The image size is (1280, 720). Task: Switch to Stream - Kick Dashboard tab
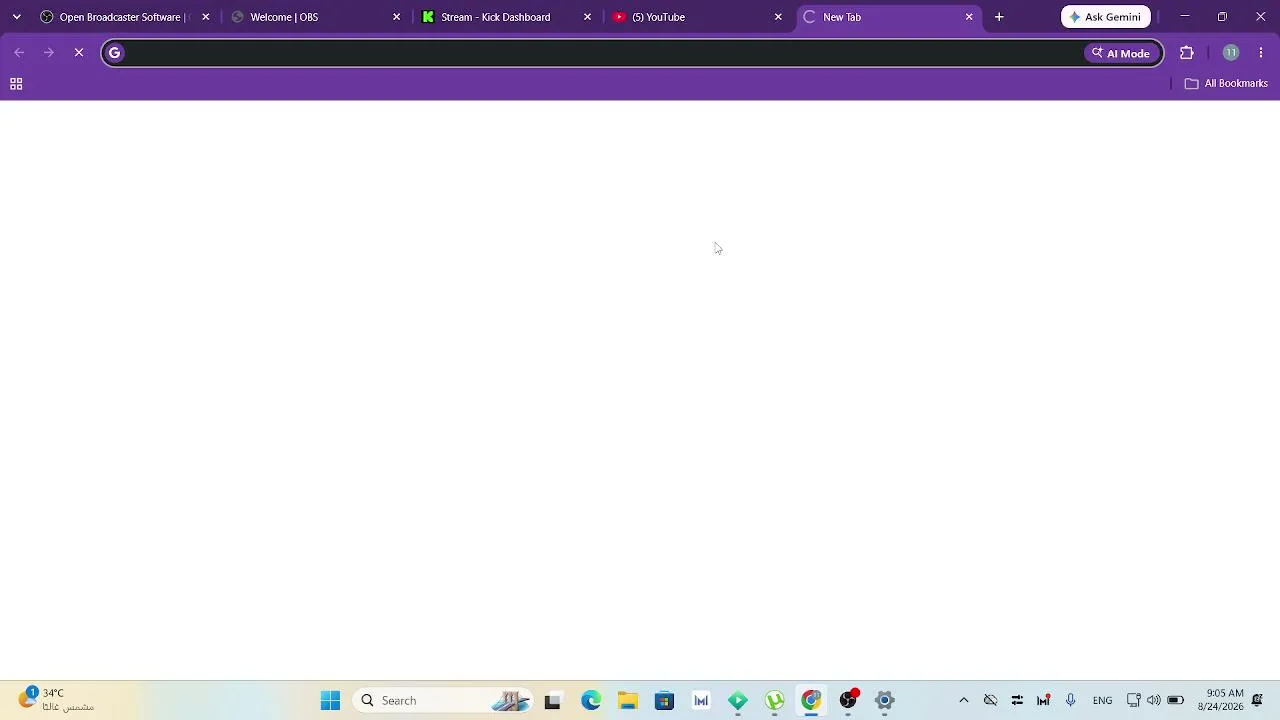coord(507,17)
